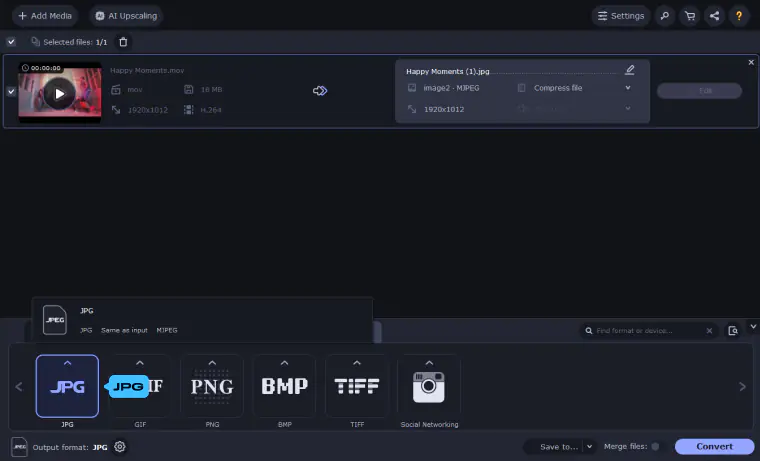Open the Settings menu
Viewport: 760px width, 461px height.
621,16
